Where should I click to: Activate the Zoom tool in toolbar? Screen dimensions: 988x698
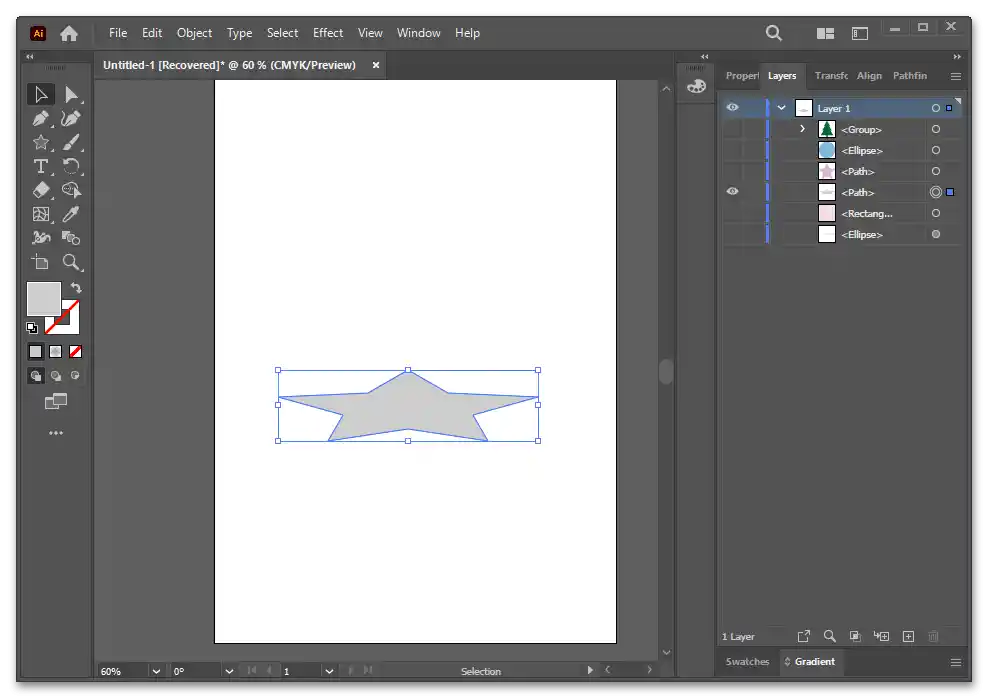pyautogui.click(x=71, y=262)
